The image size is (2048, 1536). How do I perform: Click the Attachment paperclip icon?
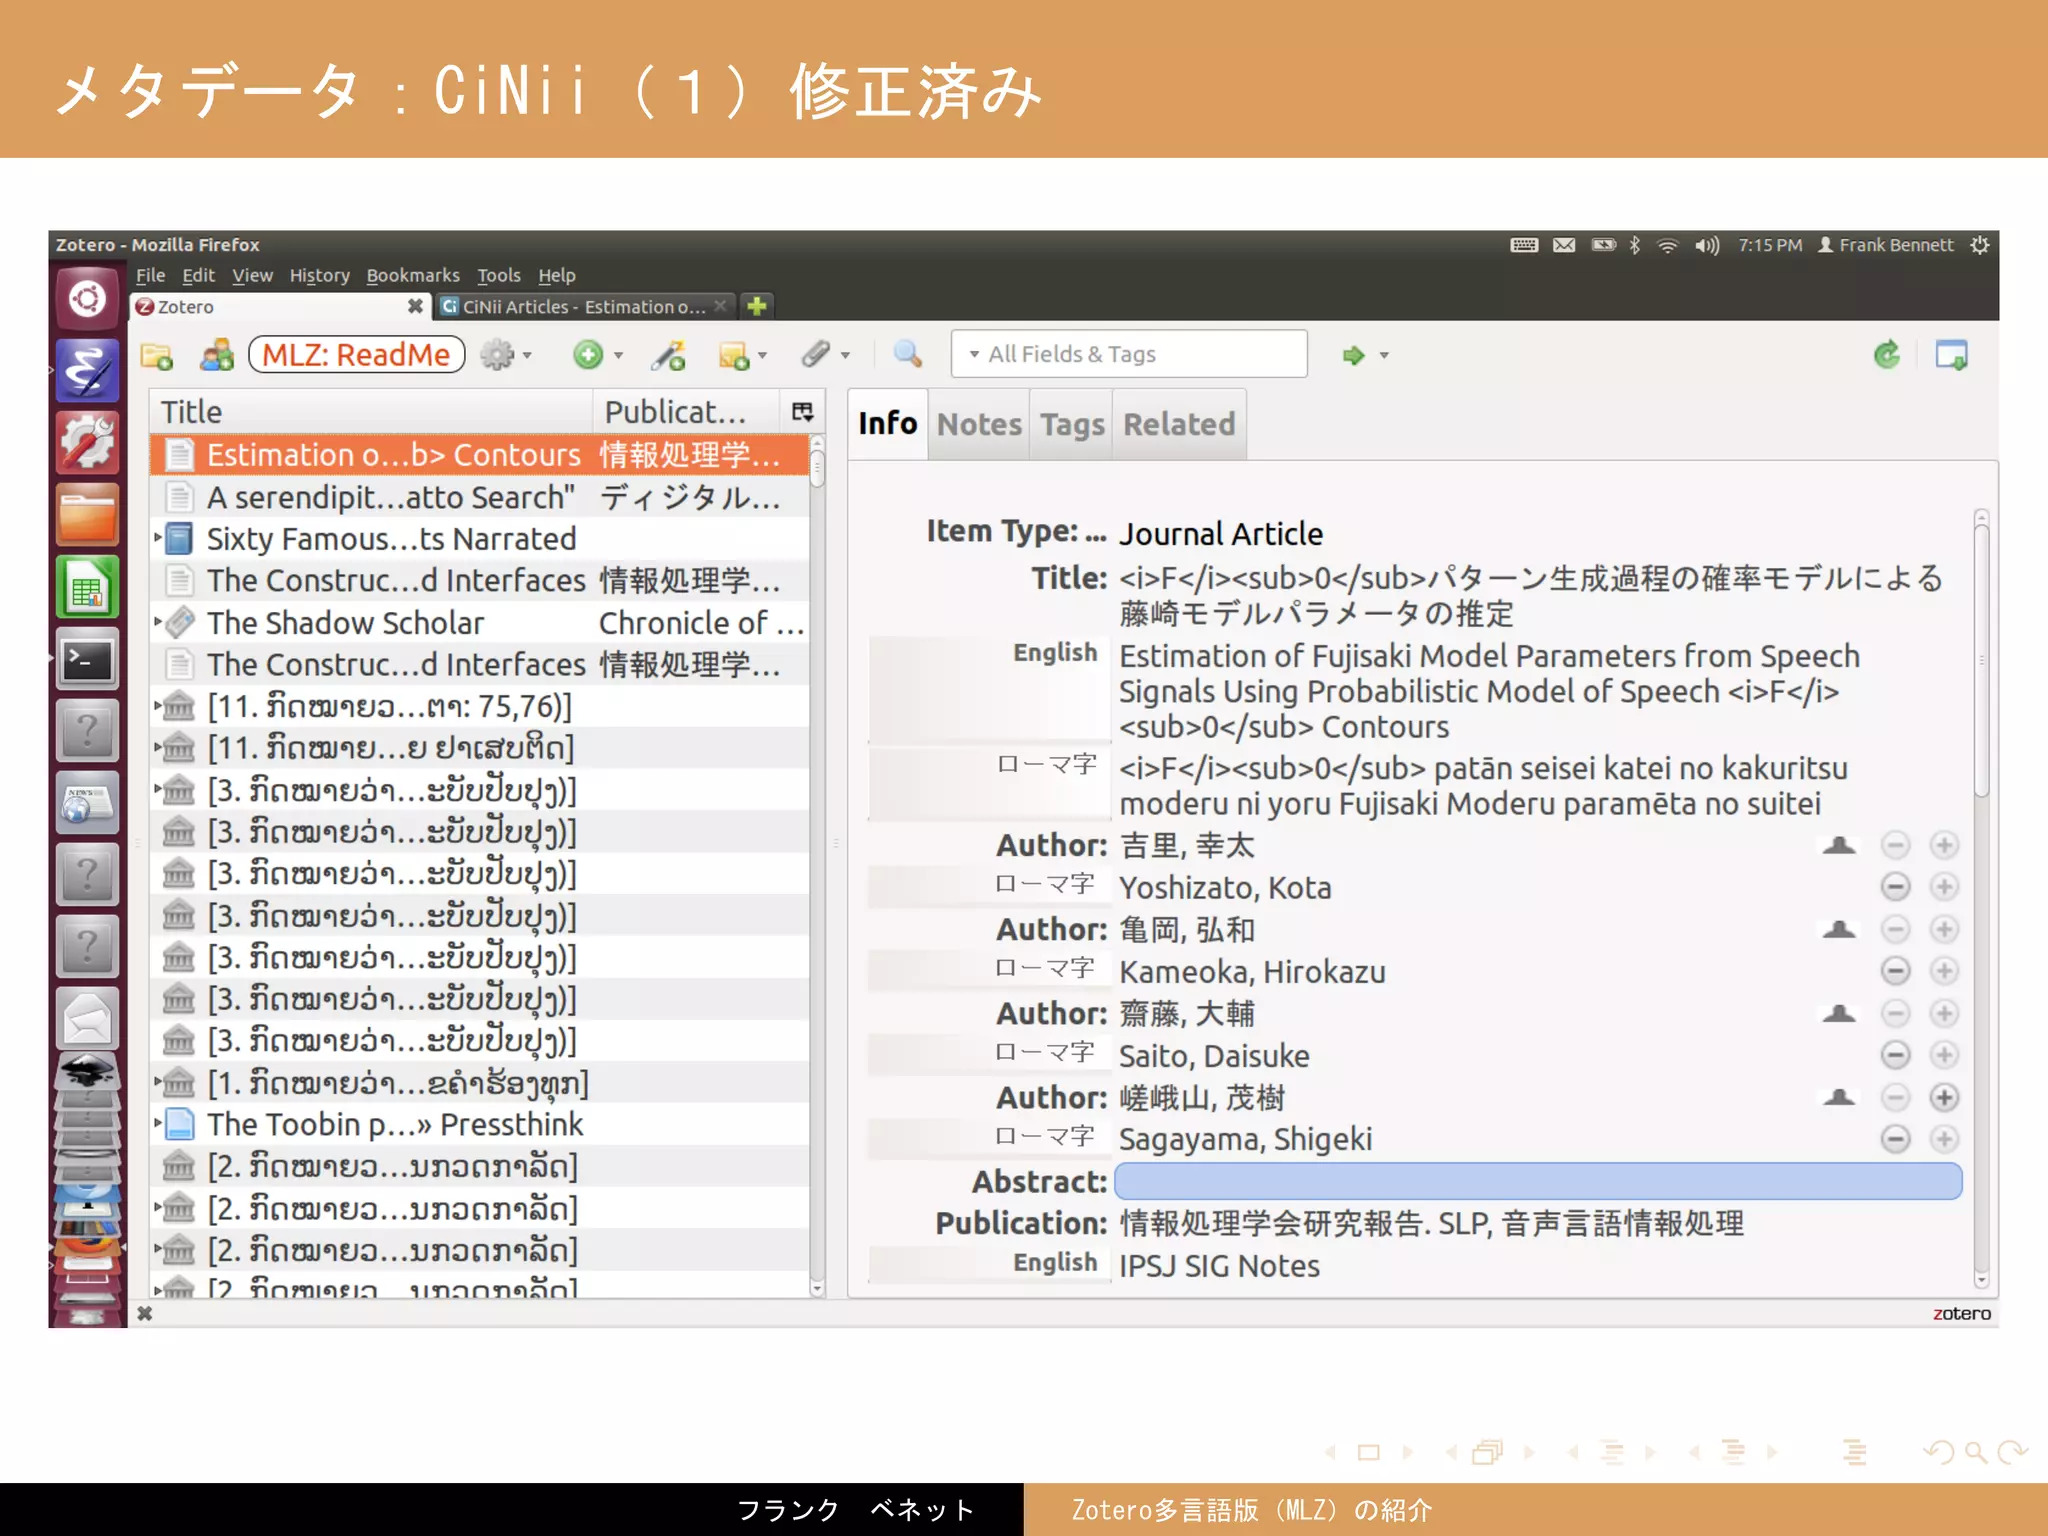pyautogui.click(x=816, y=354)
